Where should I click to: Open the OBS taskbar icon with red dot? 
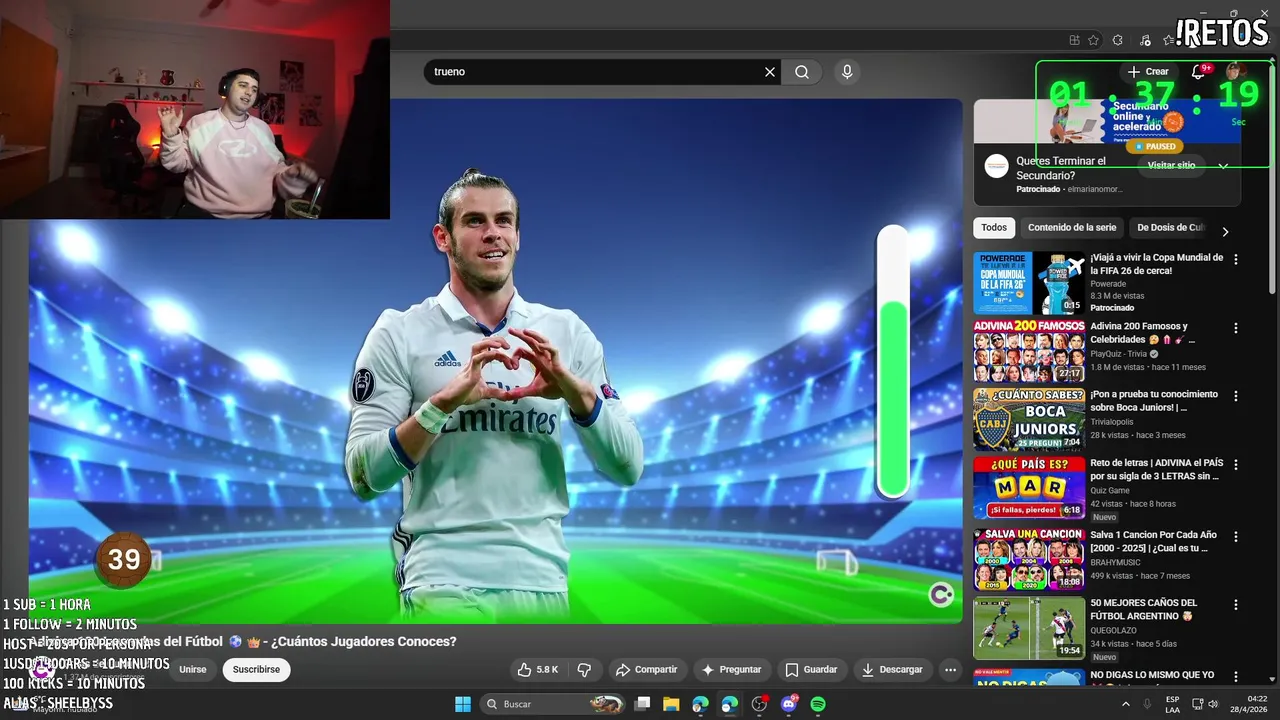[x=759, y=704]
